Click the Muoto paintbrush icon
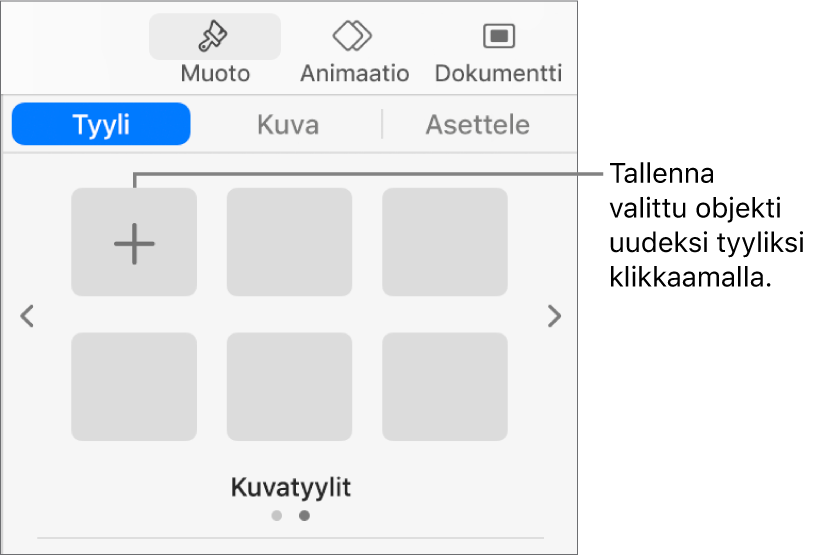Viewport: 817px width, 556px height. (x=215, y=37)
